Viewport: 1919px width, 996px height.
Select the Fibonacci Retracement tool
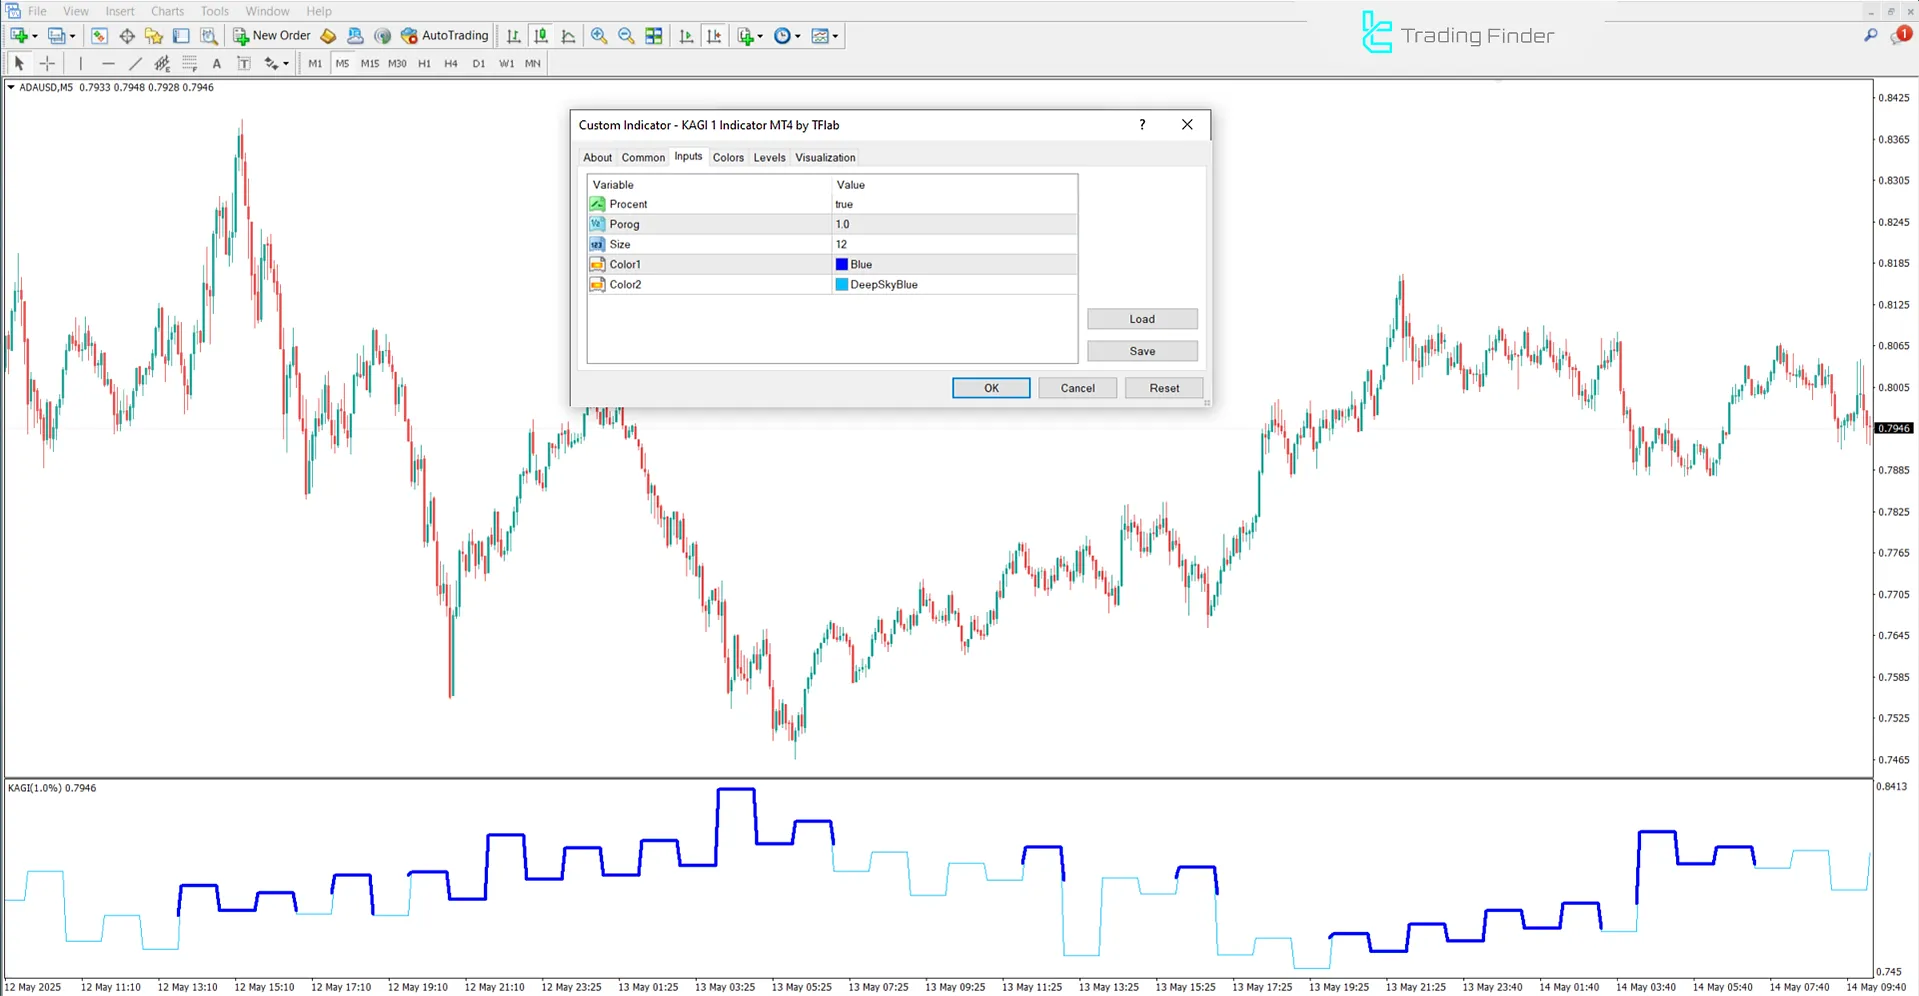[162, 63]
